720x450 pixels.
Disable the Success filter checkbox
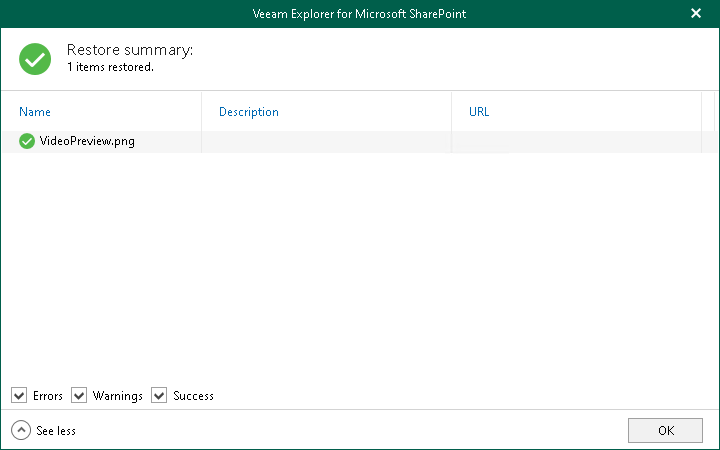point(159,396)
